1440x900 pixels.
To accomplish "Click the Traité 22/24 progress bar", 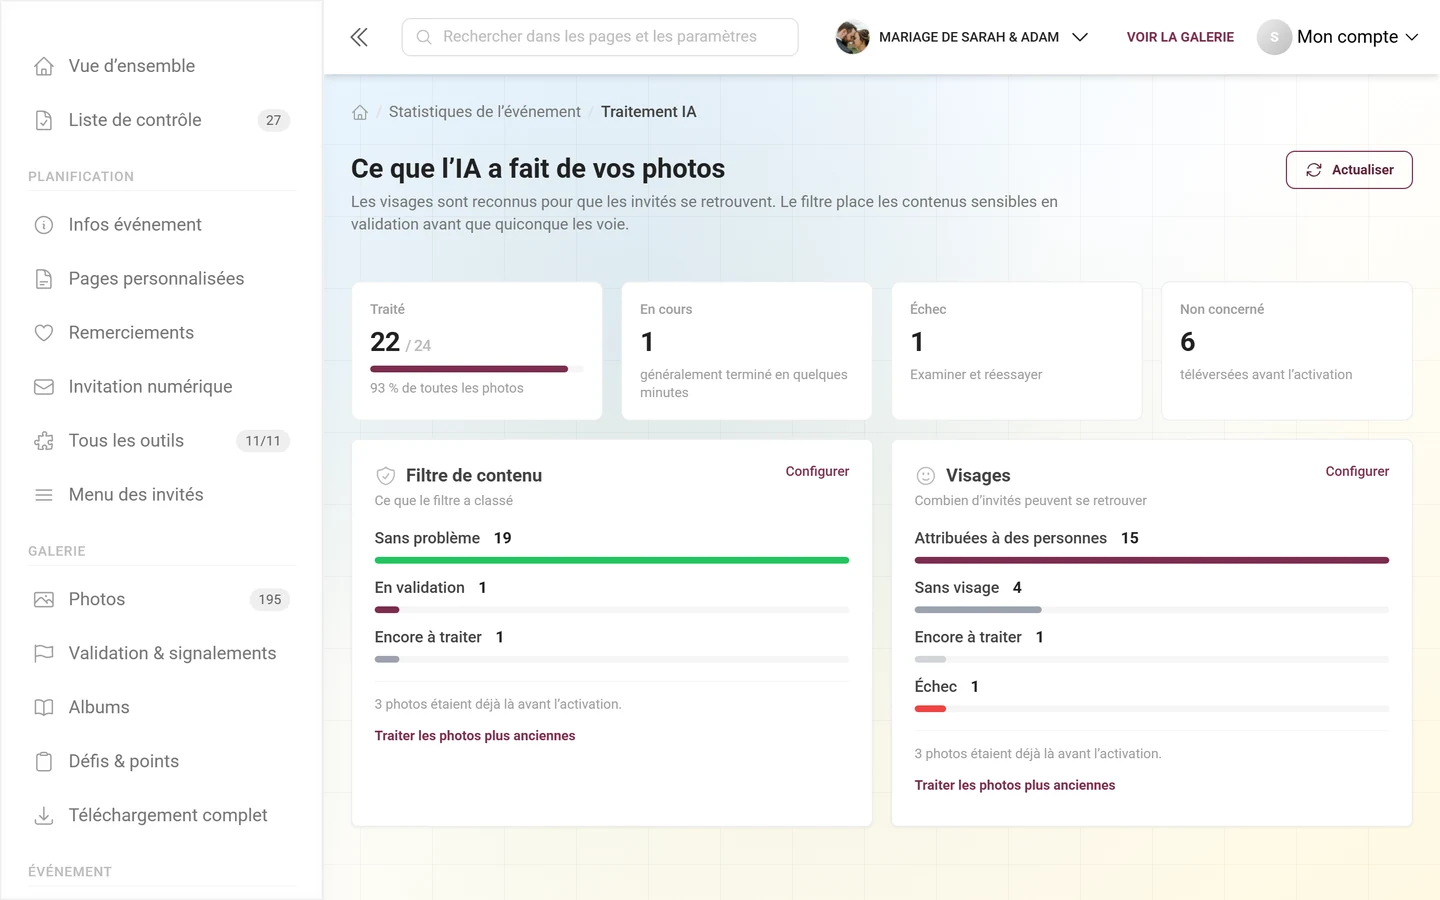I will tap(477, 369).
